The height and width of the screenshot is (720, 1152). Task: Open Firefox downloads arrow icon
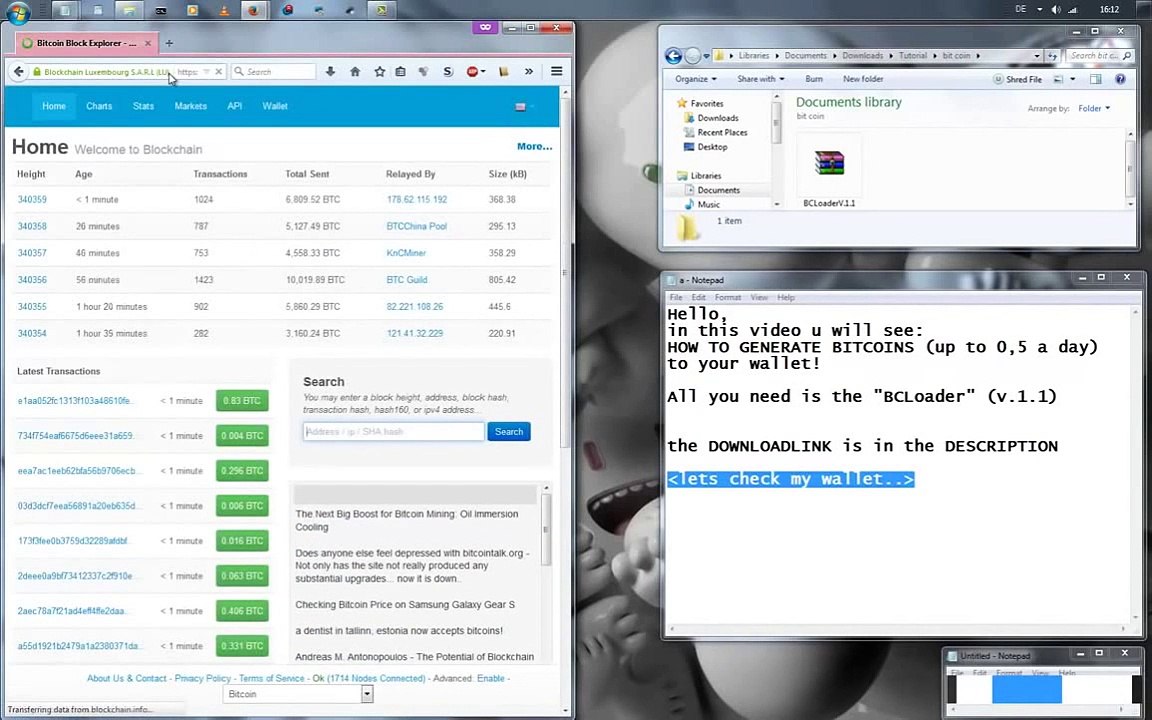(x=330, y=71)
